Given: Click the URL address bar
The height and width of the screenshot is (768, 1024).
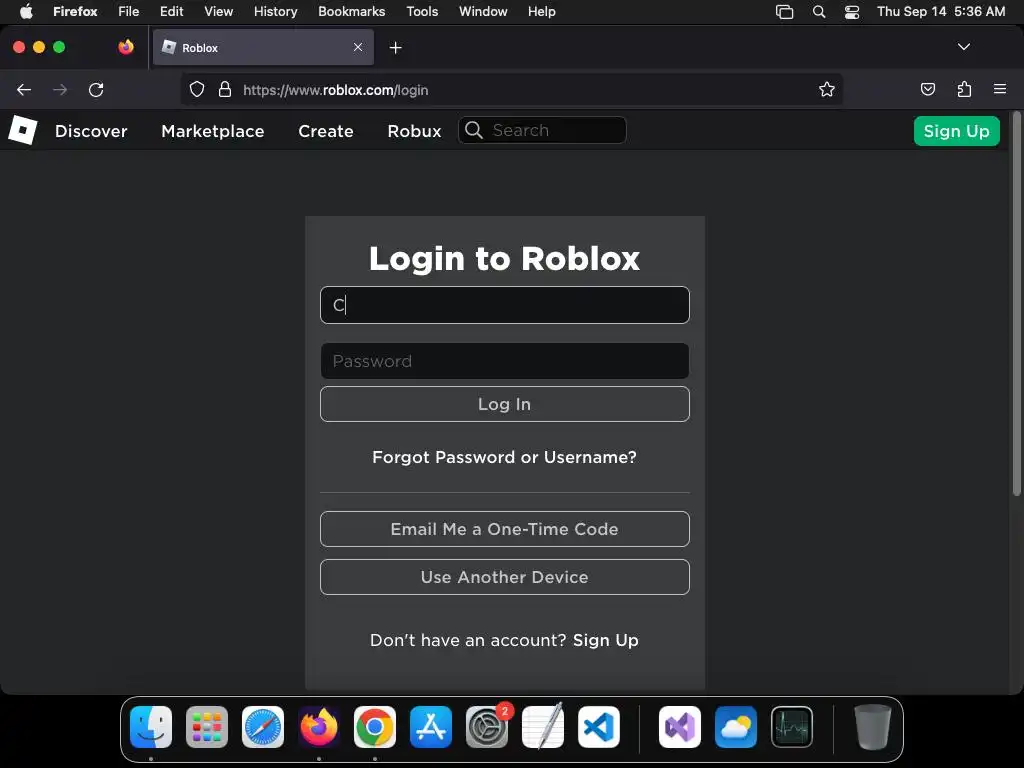Looking at the screenshot, I should 512,89.
